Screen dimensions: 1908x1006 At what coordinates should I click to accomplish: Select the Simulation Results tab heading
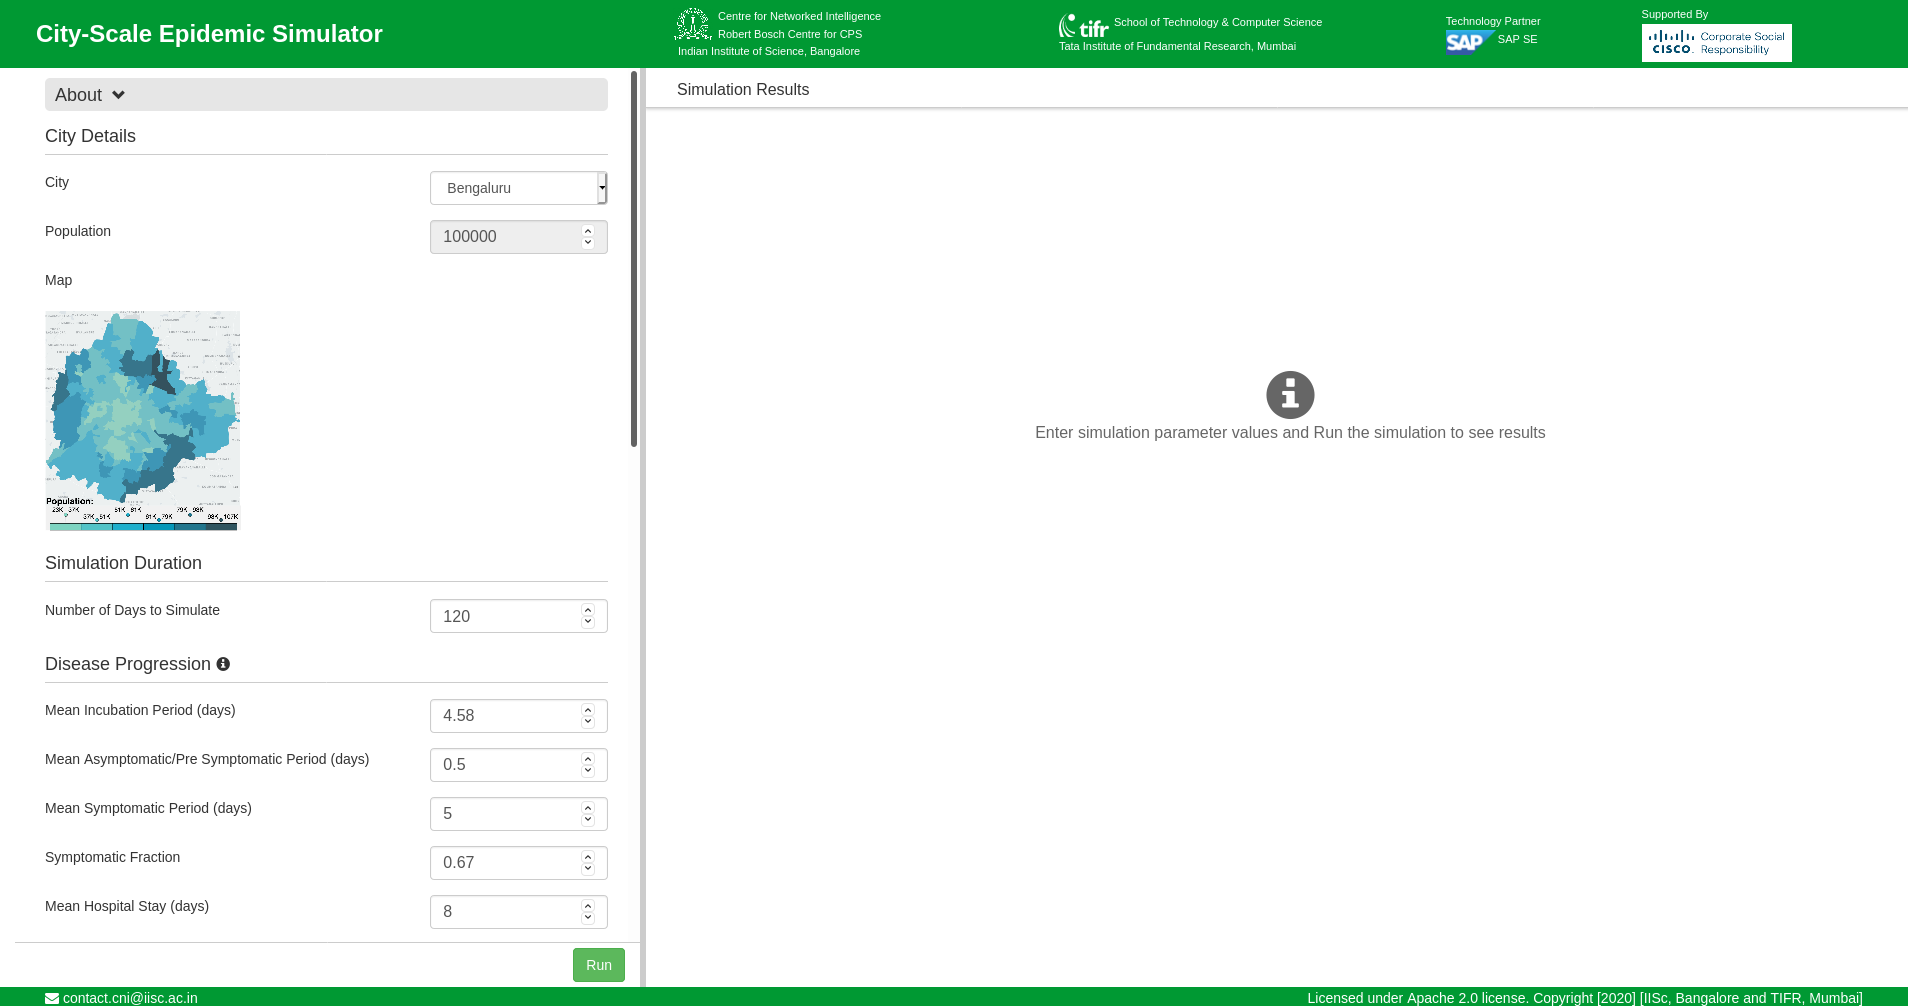pos(743,90)
